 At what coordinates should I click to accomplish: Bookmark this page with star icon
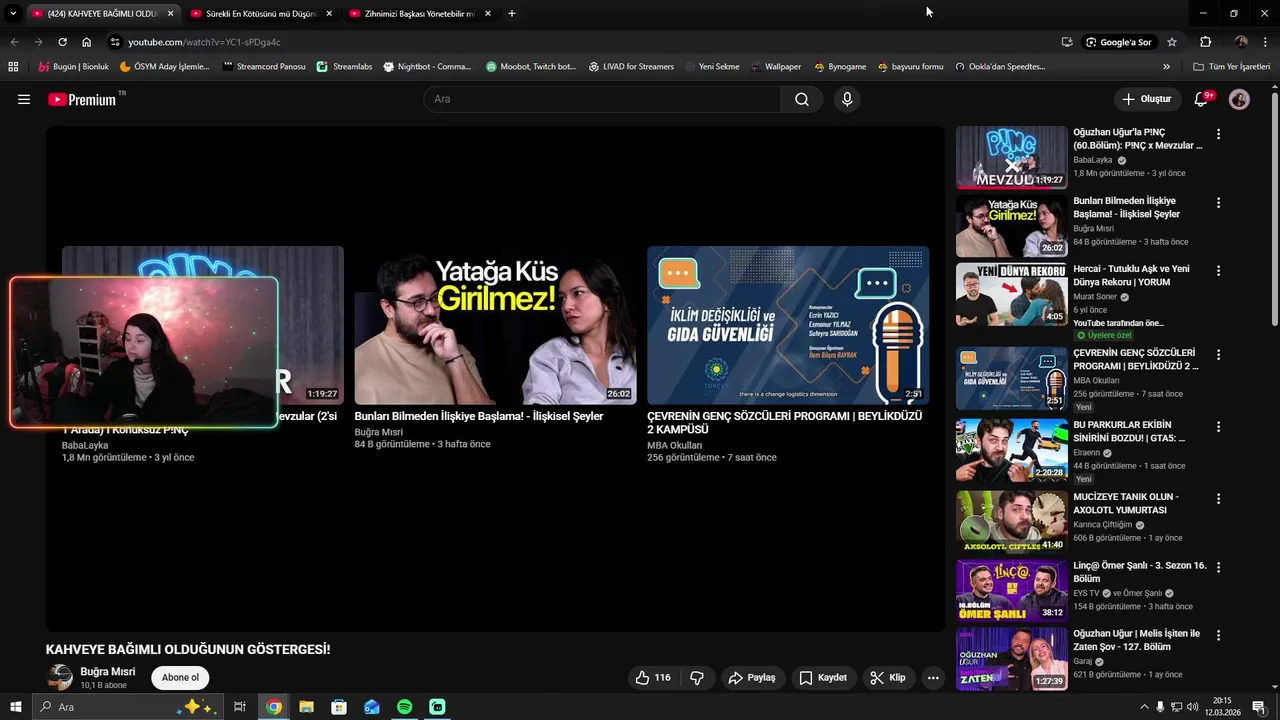point(1172,42)
